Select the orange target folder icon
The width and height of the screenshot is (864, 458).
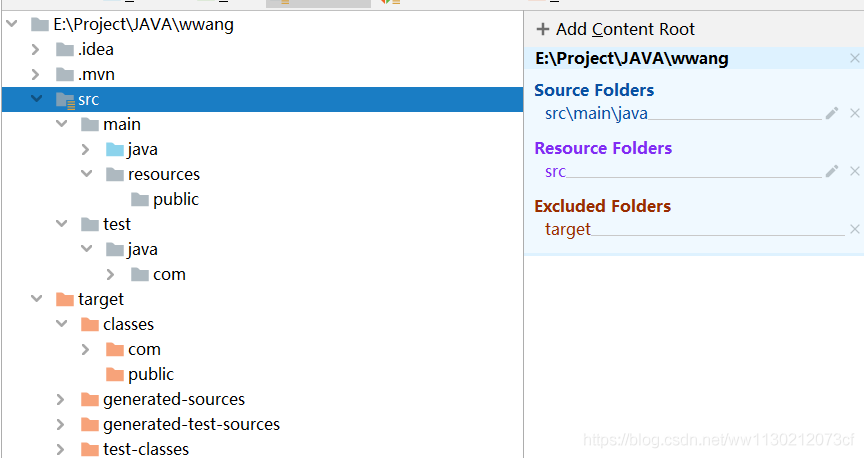pyautogui.click(x=65, y=299)
